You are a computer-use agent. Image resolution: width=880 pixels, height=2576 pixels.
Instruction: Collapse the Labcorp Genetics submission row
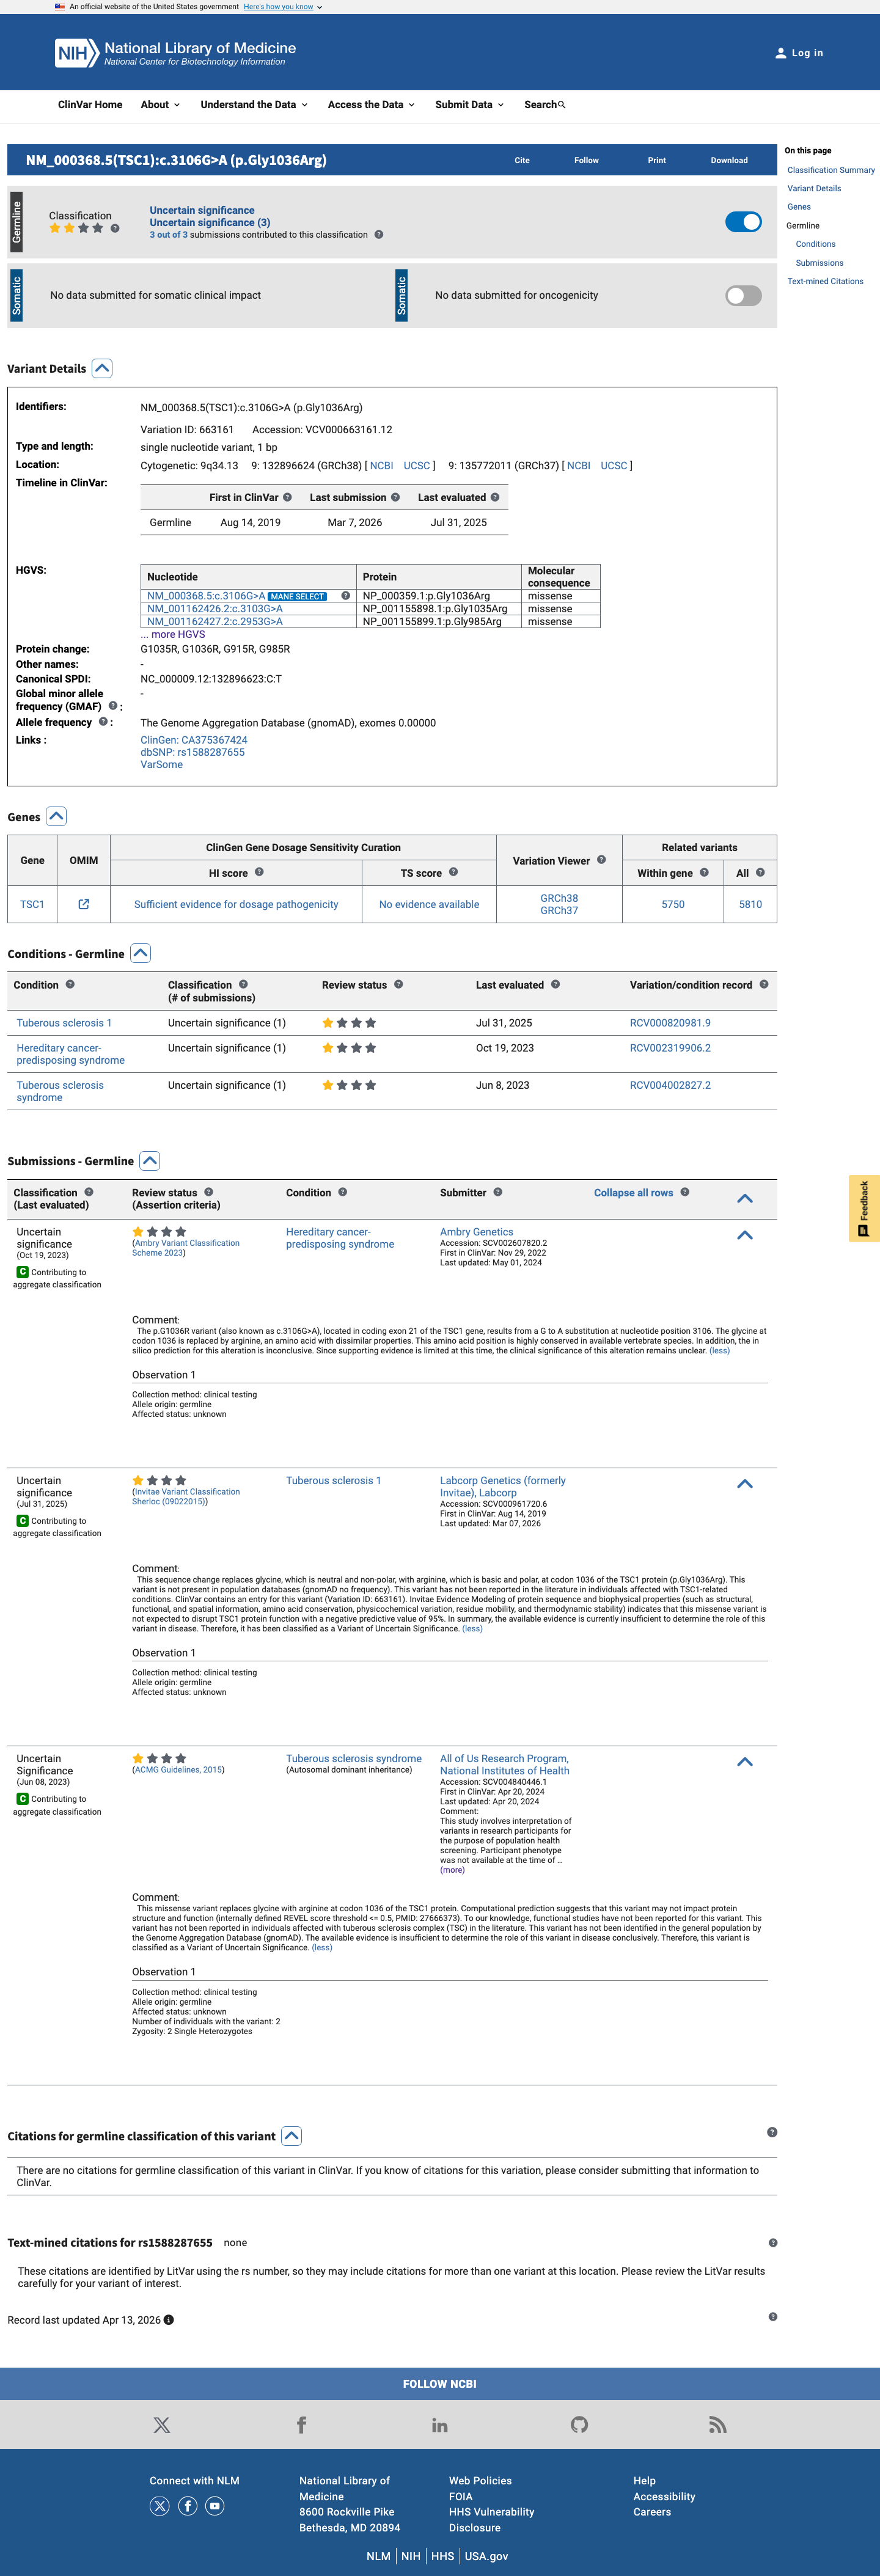pyautogui.click(x=745, y=1484)
